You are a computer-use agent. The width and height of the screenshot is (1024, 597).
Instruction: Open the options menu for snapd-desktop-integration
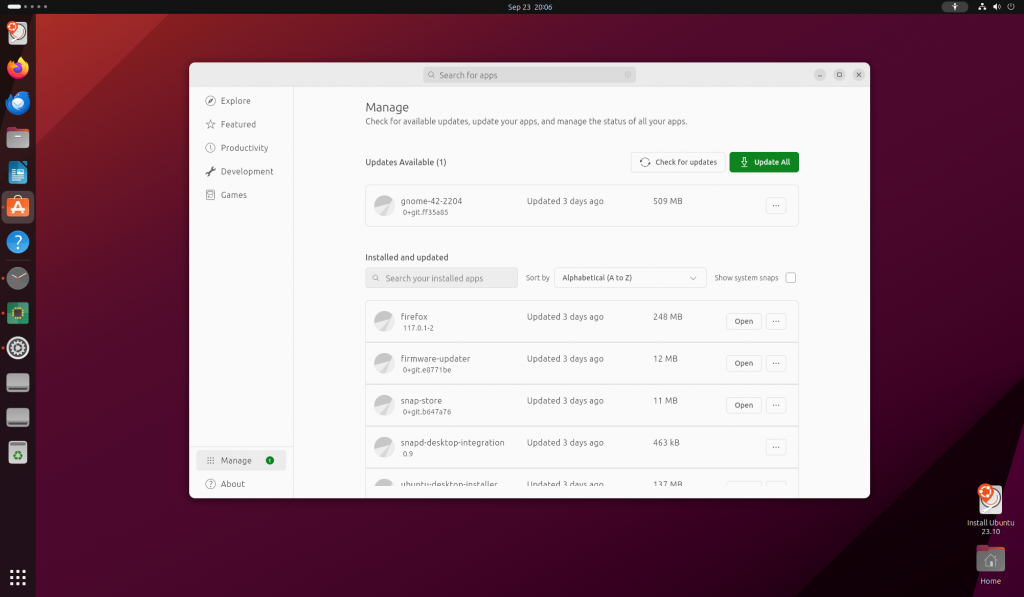coord(776,447)
